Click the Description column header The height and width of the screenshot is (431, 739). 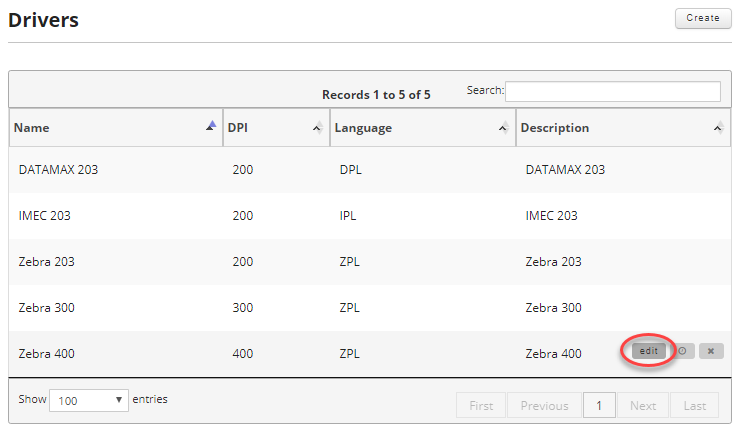(623, 128)
